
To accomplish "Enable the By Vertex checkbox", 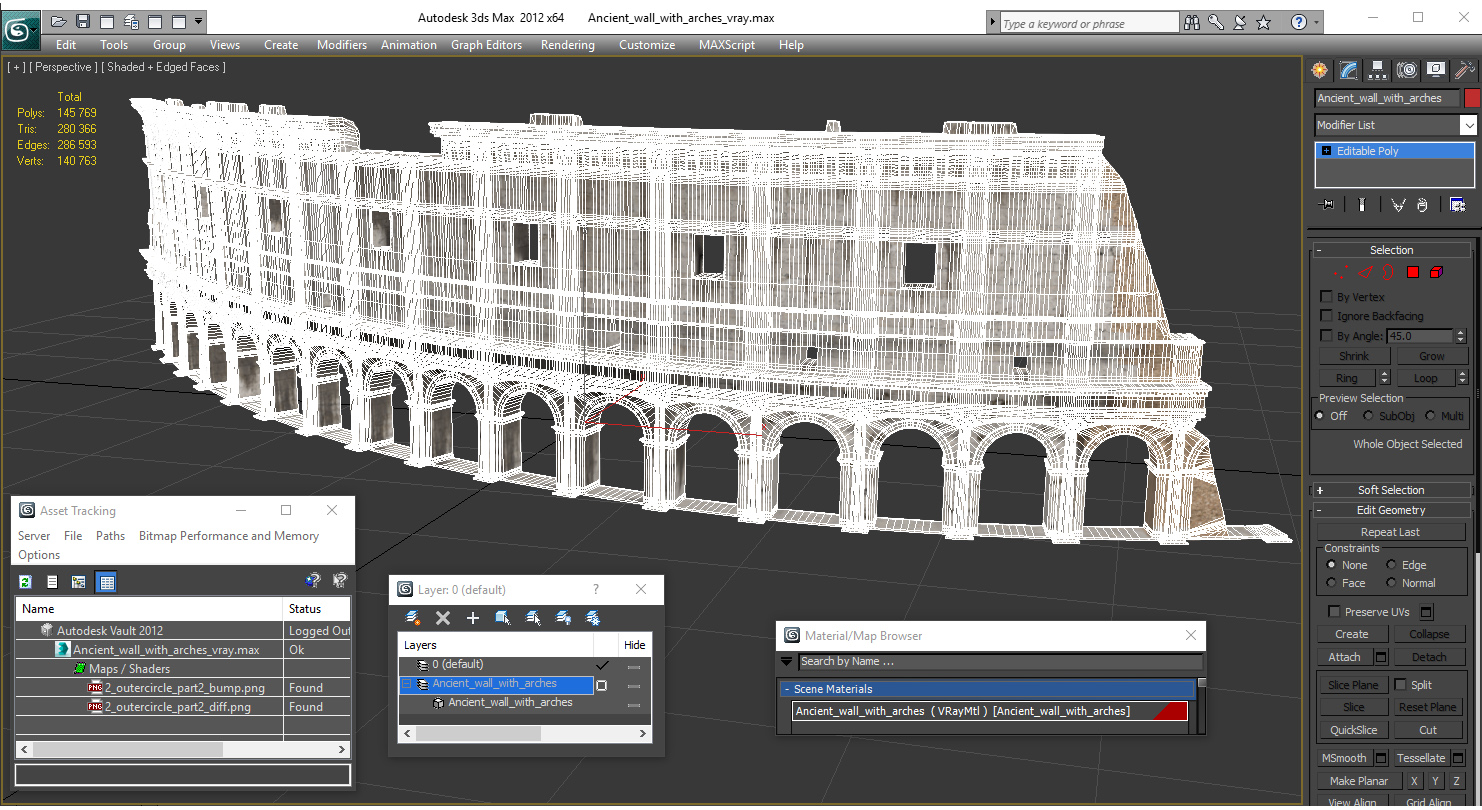I will pyautogui.click(x=1327, y=297).
